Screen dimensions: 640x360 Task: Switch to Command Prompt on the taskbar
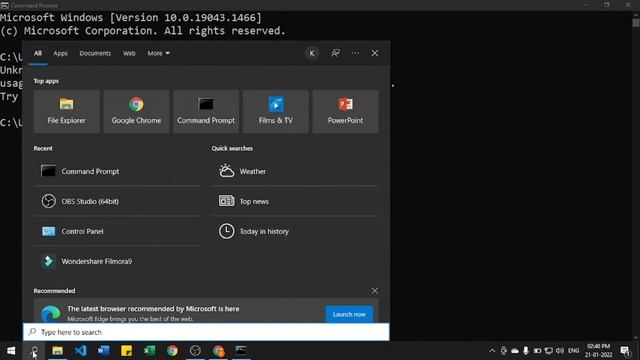(241, 351)
